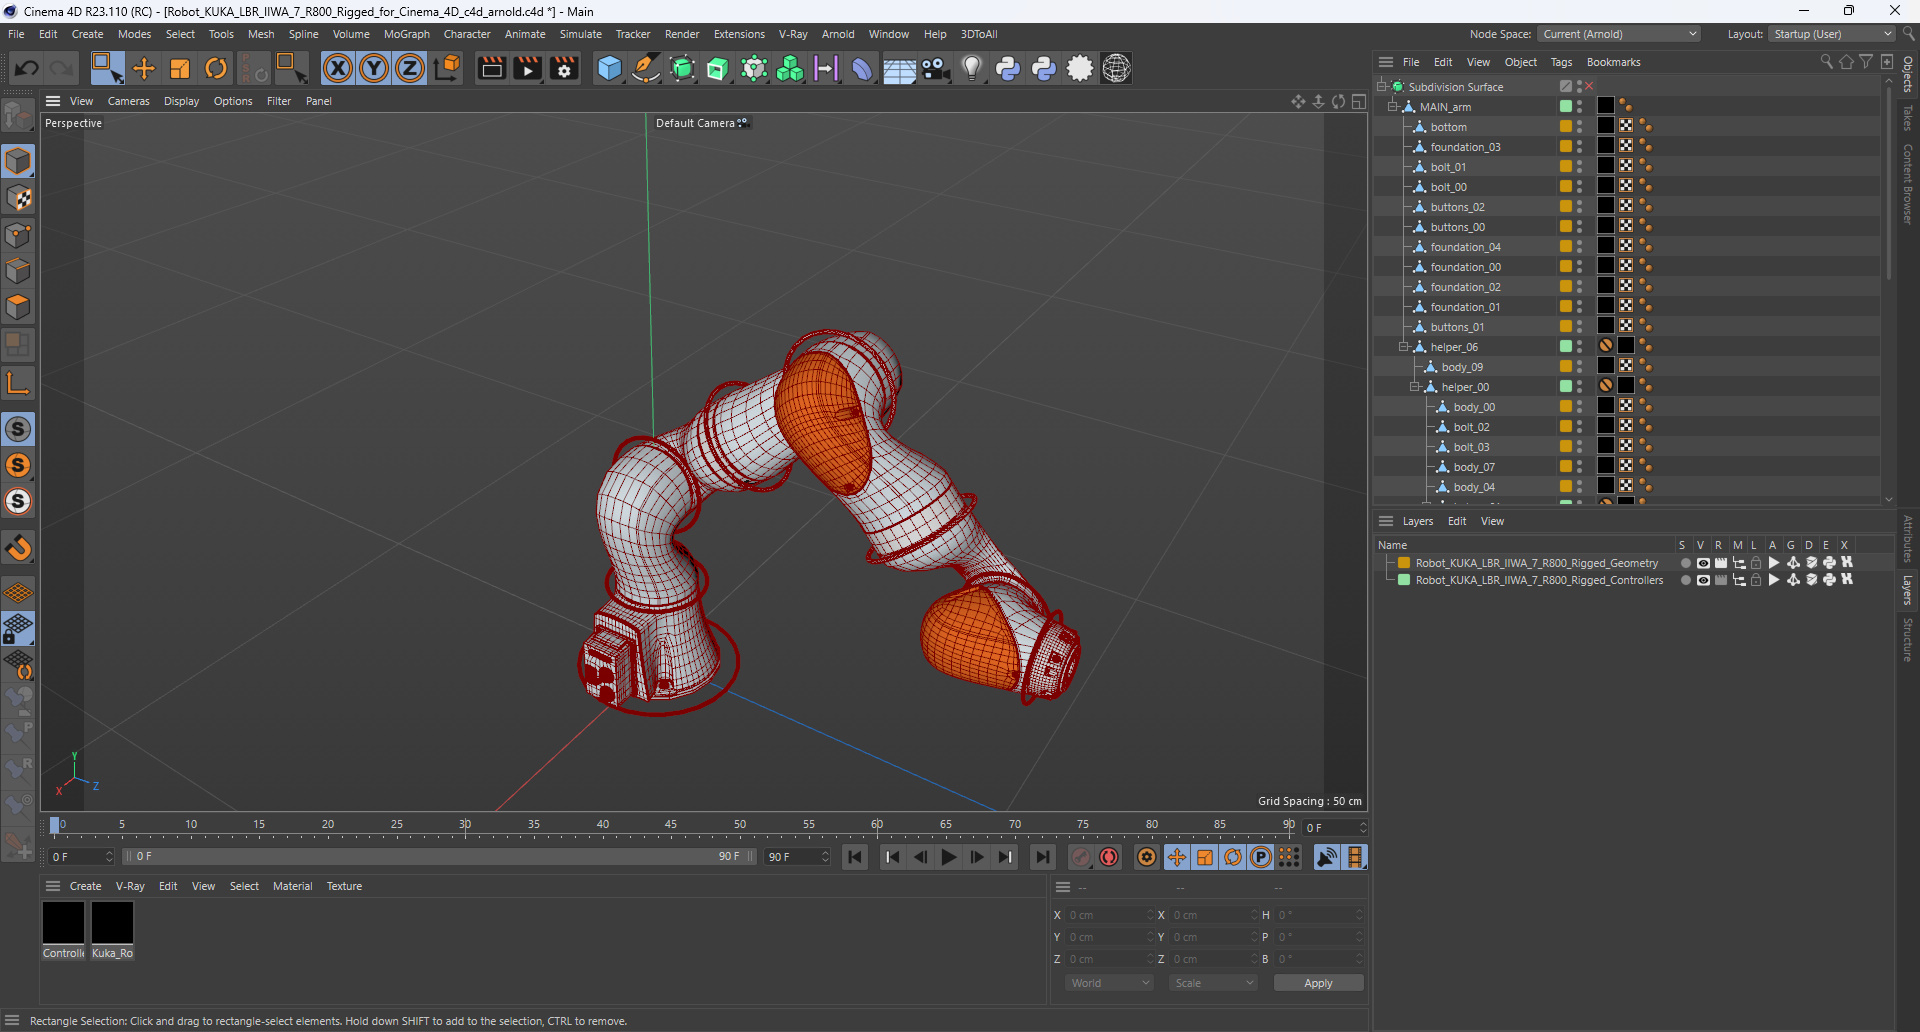1920x1032 pixels.
Task: Select body_09 object in tree
Action: pos(1462,367)
